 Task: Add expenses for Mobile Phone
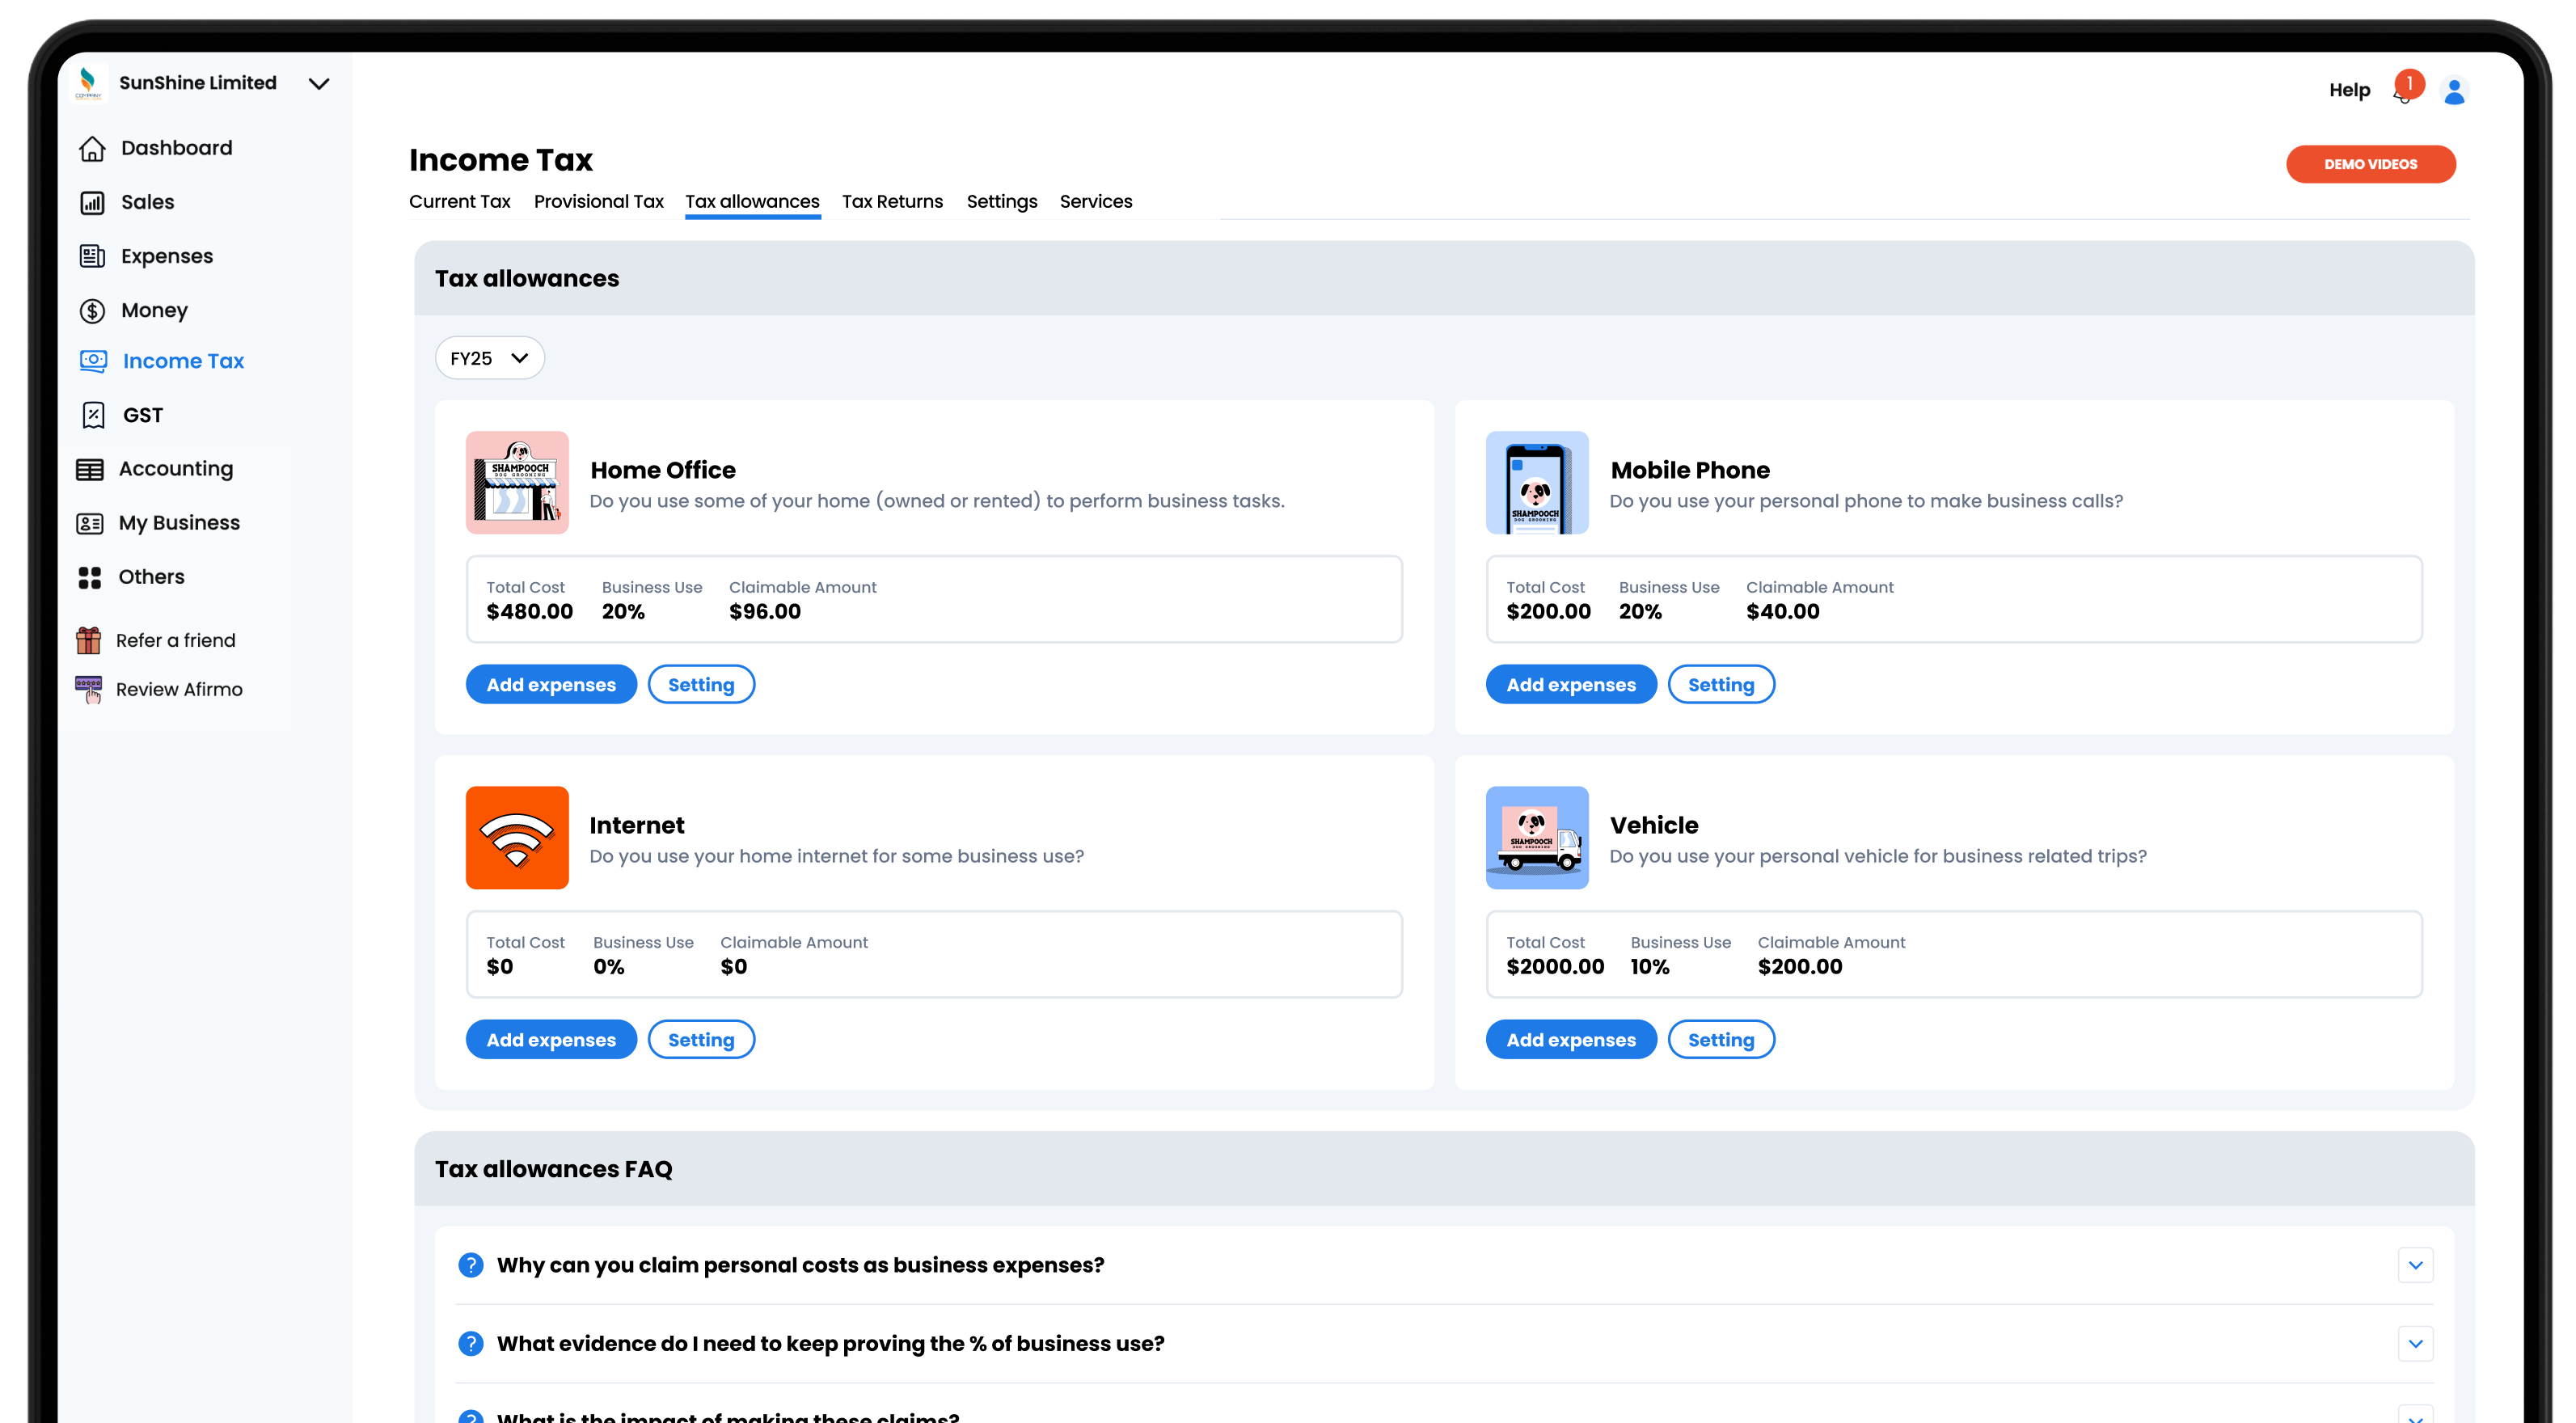pyautogui.click(x=1571, y=684)
